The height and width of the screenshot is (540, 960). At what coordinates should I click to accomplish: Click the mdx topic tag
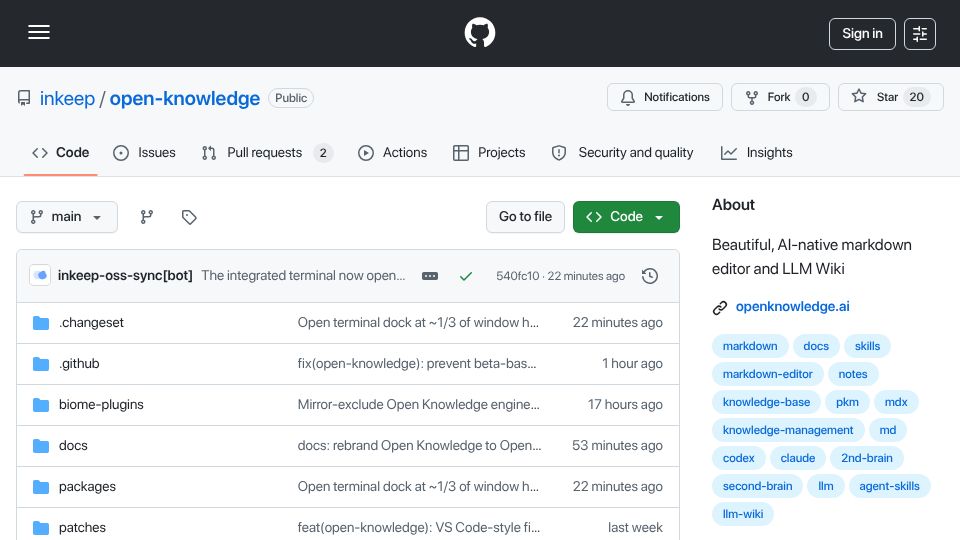coord(896,402)
